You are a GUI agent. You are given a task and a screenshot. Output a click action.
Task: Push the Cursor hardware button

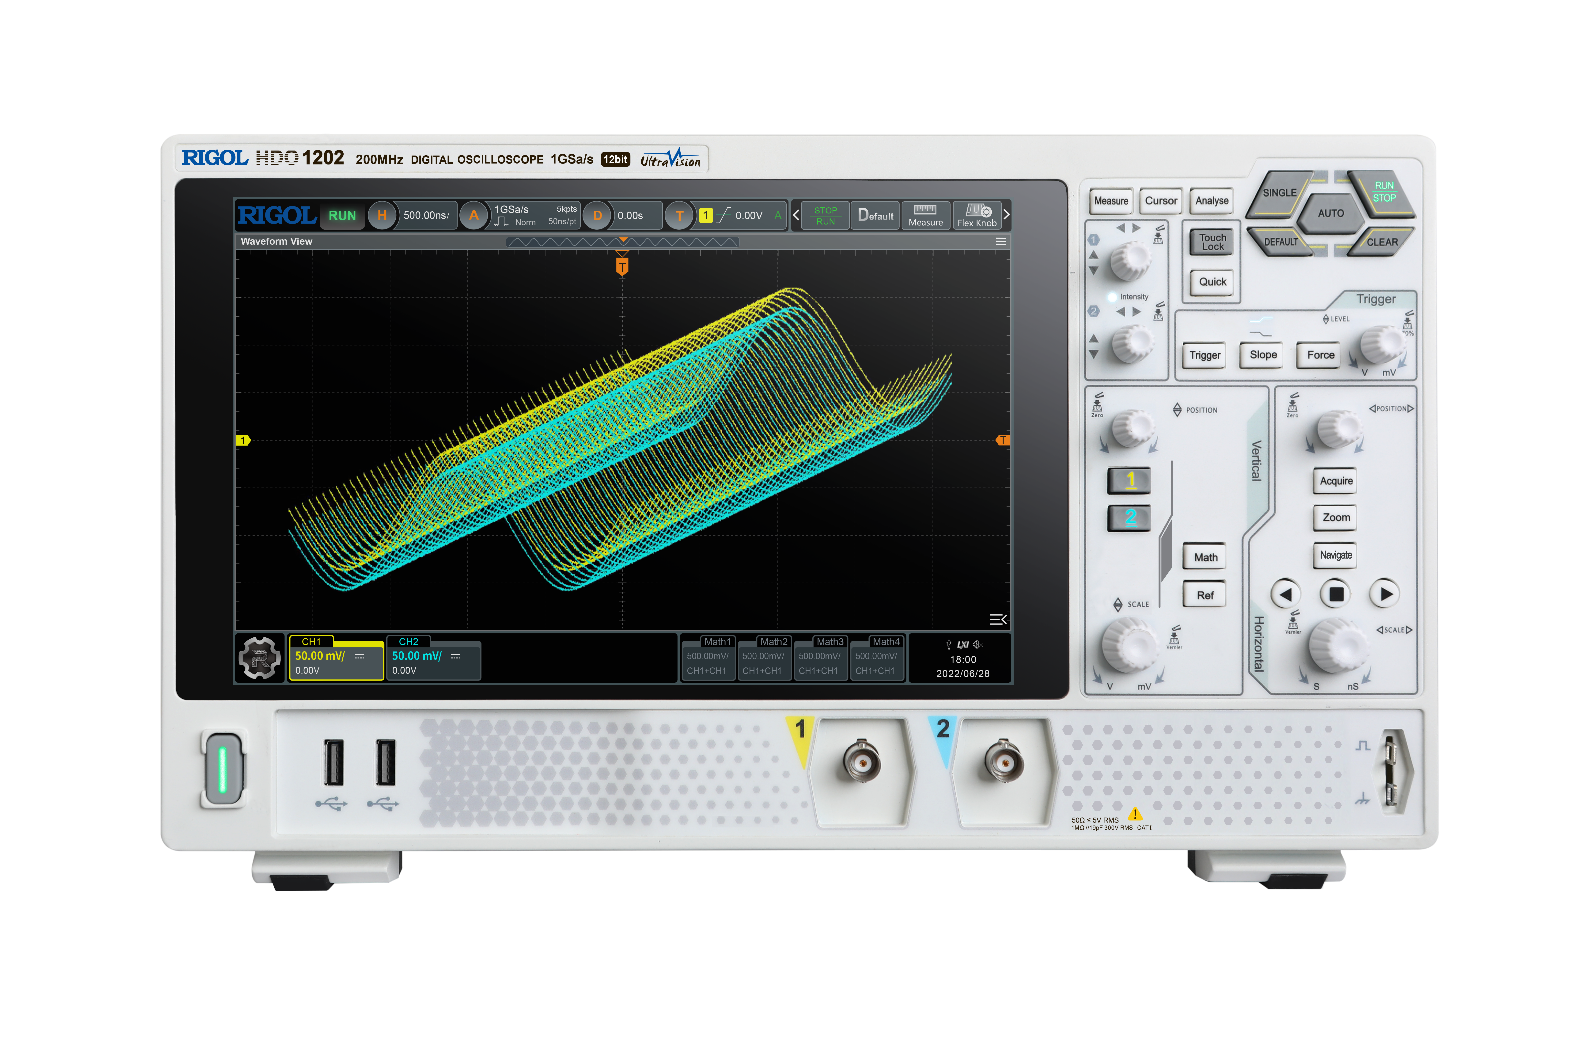click(1161, 201)
